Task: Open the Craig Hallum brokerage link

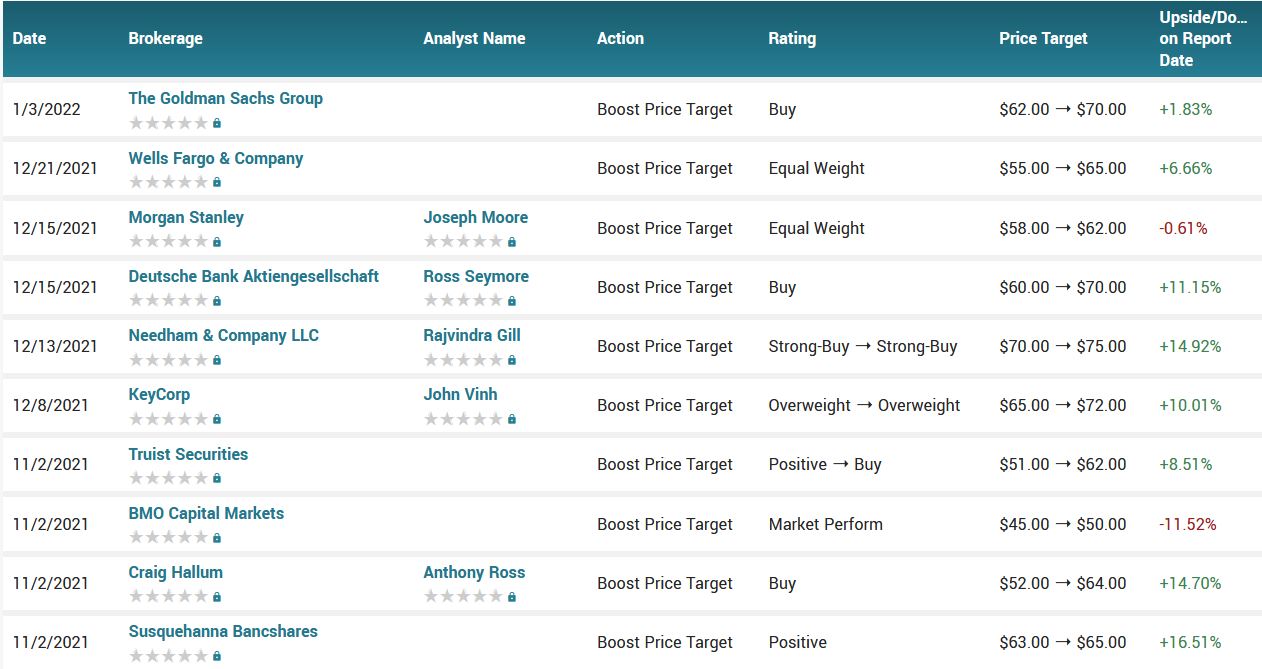Action: [x=176, y=572]
